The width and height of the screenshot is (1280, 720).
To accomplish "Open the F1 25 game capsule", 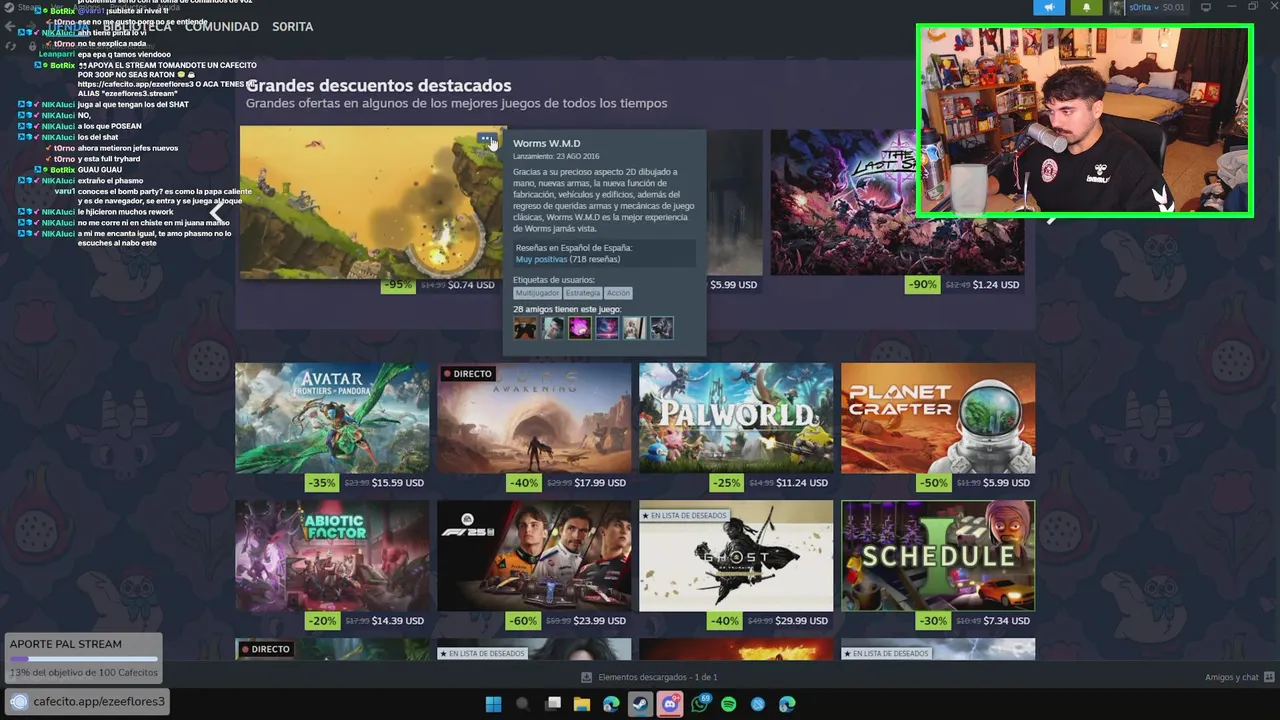I will click(x=534, y=555).
